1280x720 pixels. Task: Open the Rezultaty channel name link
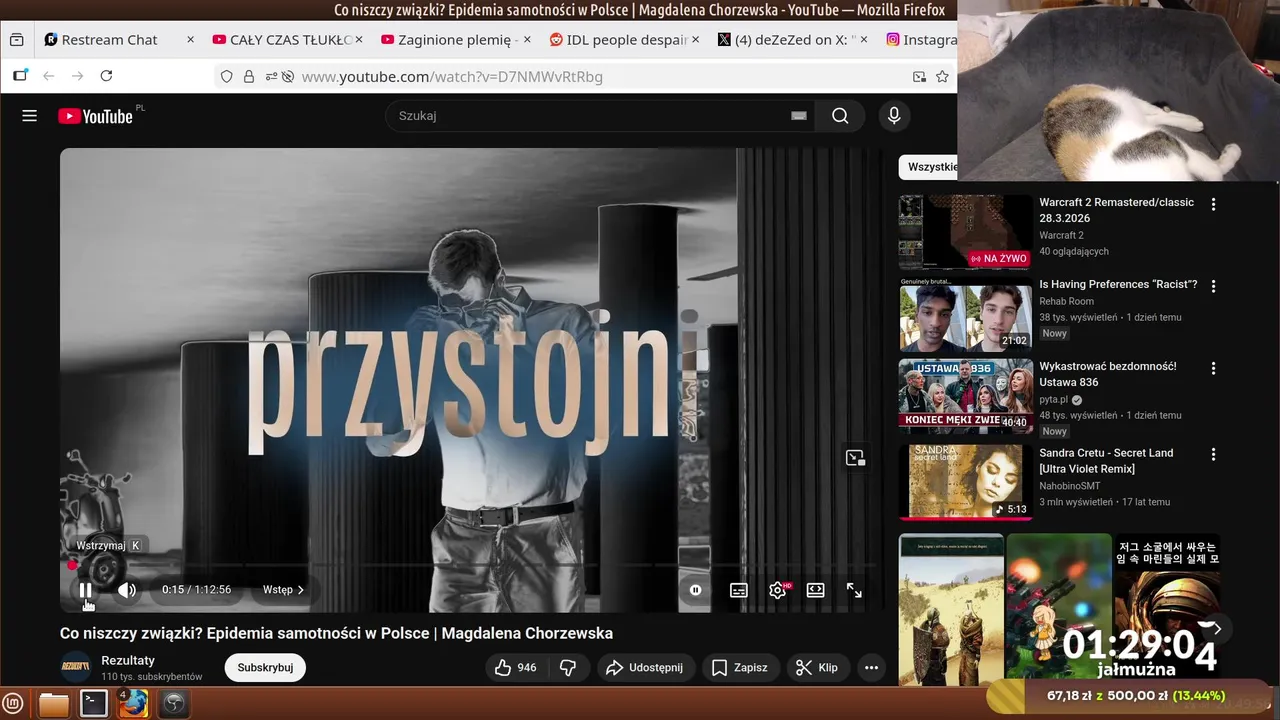(128, 660)
